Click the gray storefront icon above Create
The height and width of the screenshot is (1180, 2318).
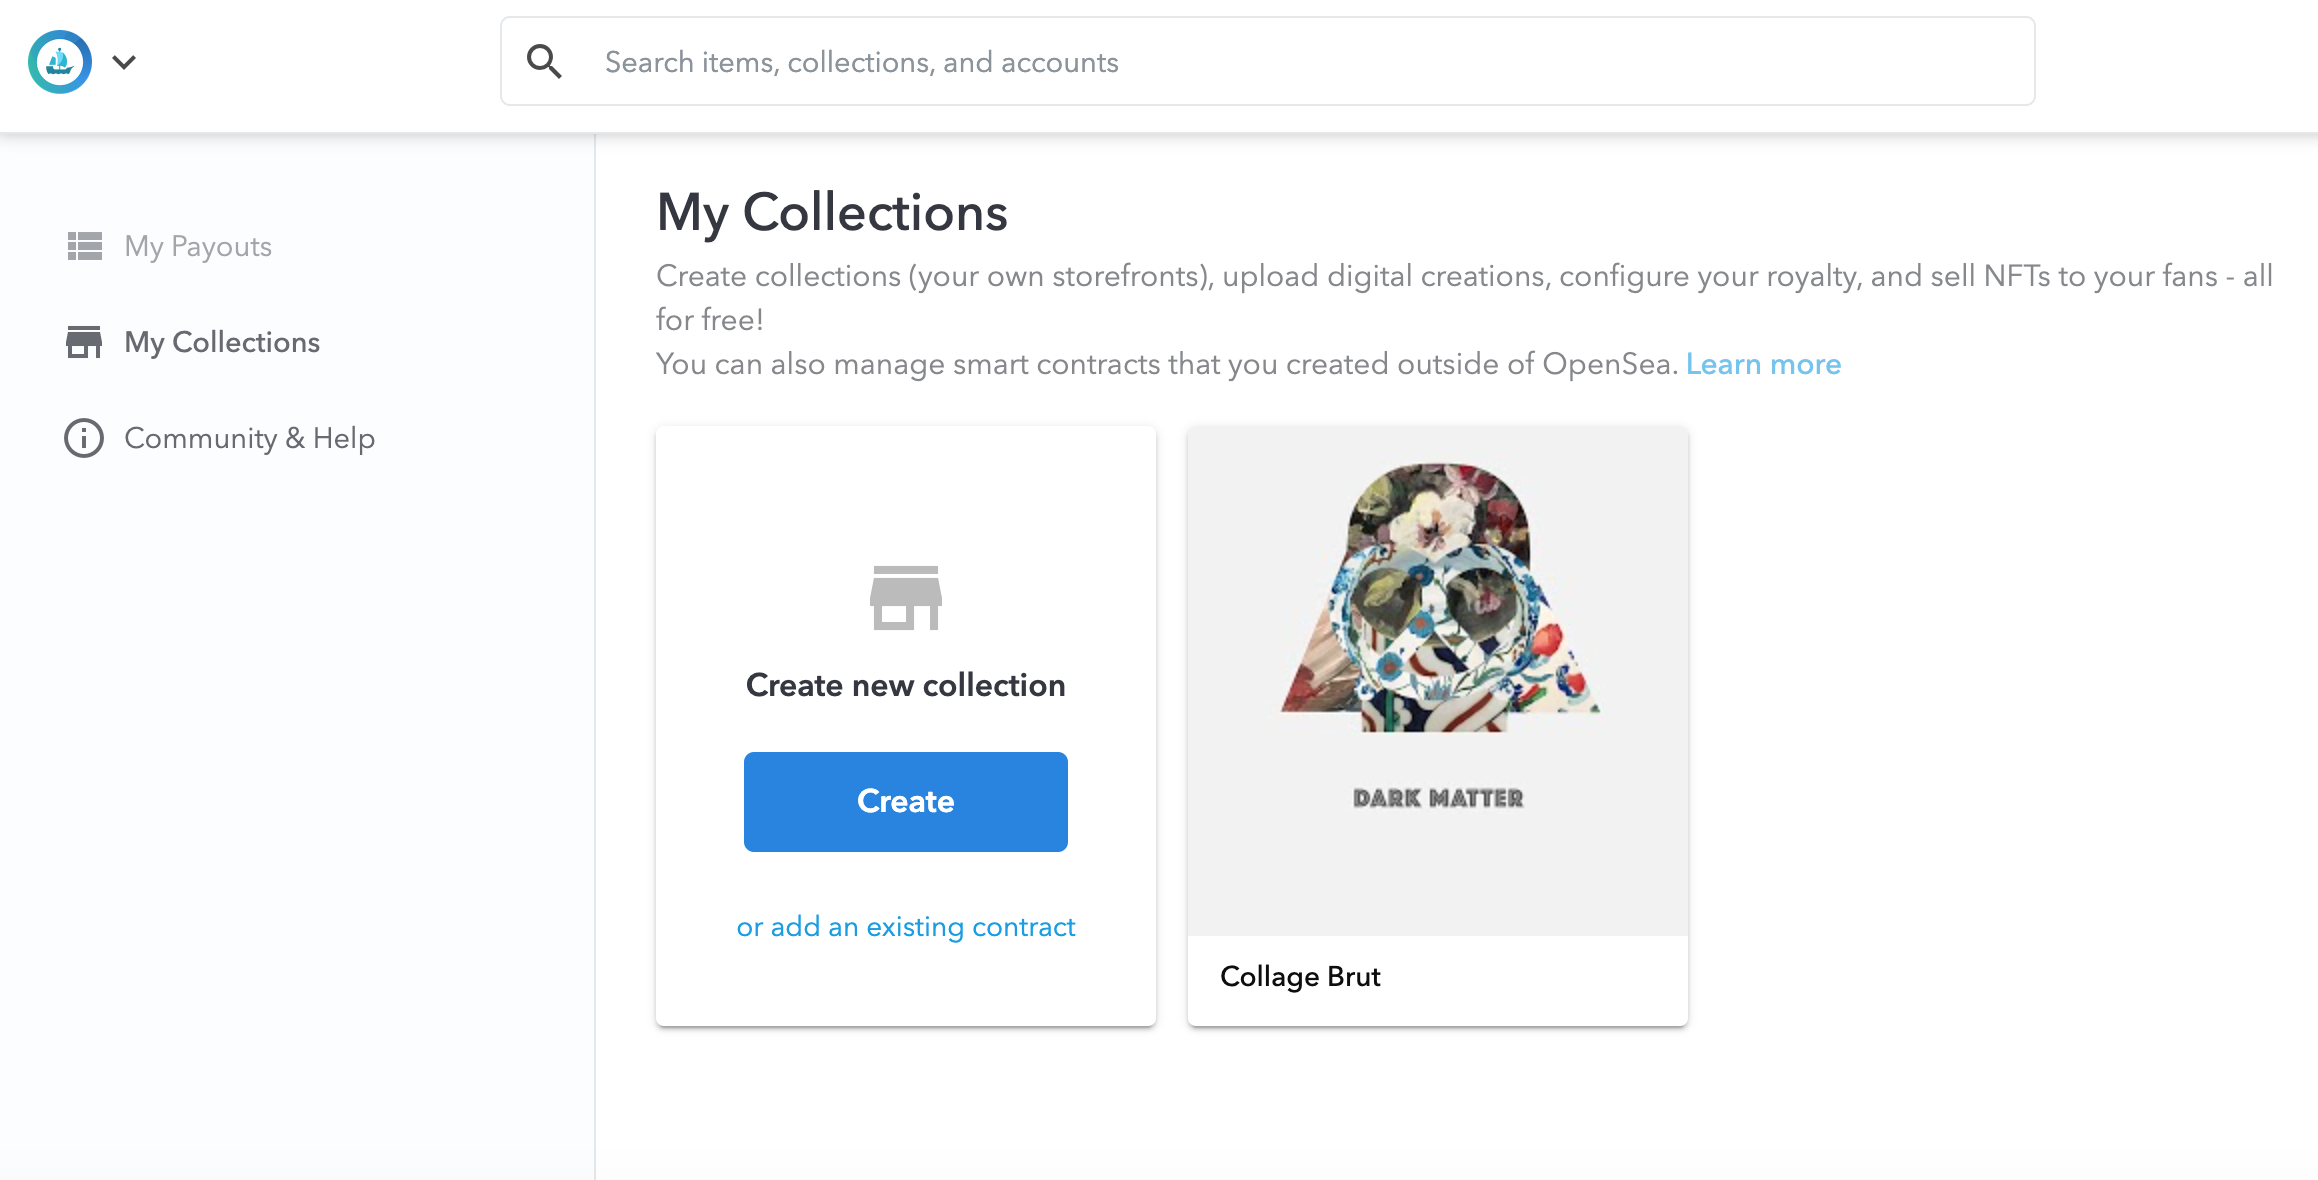pyautogui.click(x=905, y=598)
